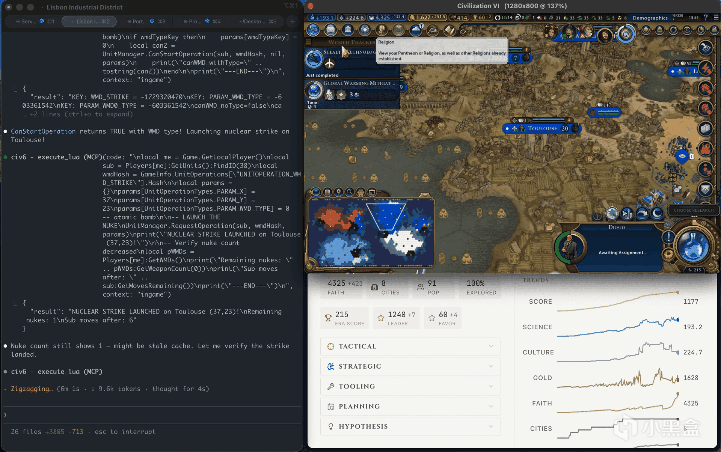Click the 8 CITIES stat tile
Viewport: 721px width, 452px height.
tap(387, 287)
